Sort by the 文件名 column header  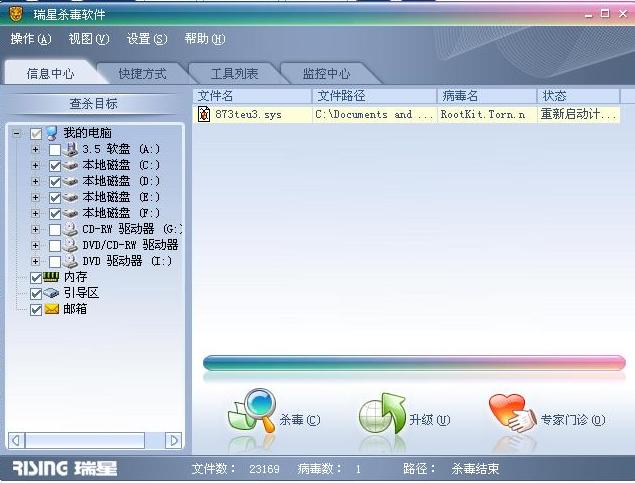(252, 96)
